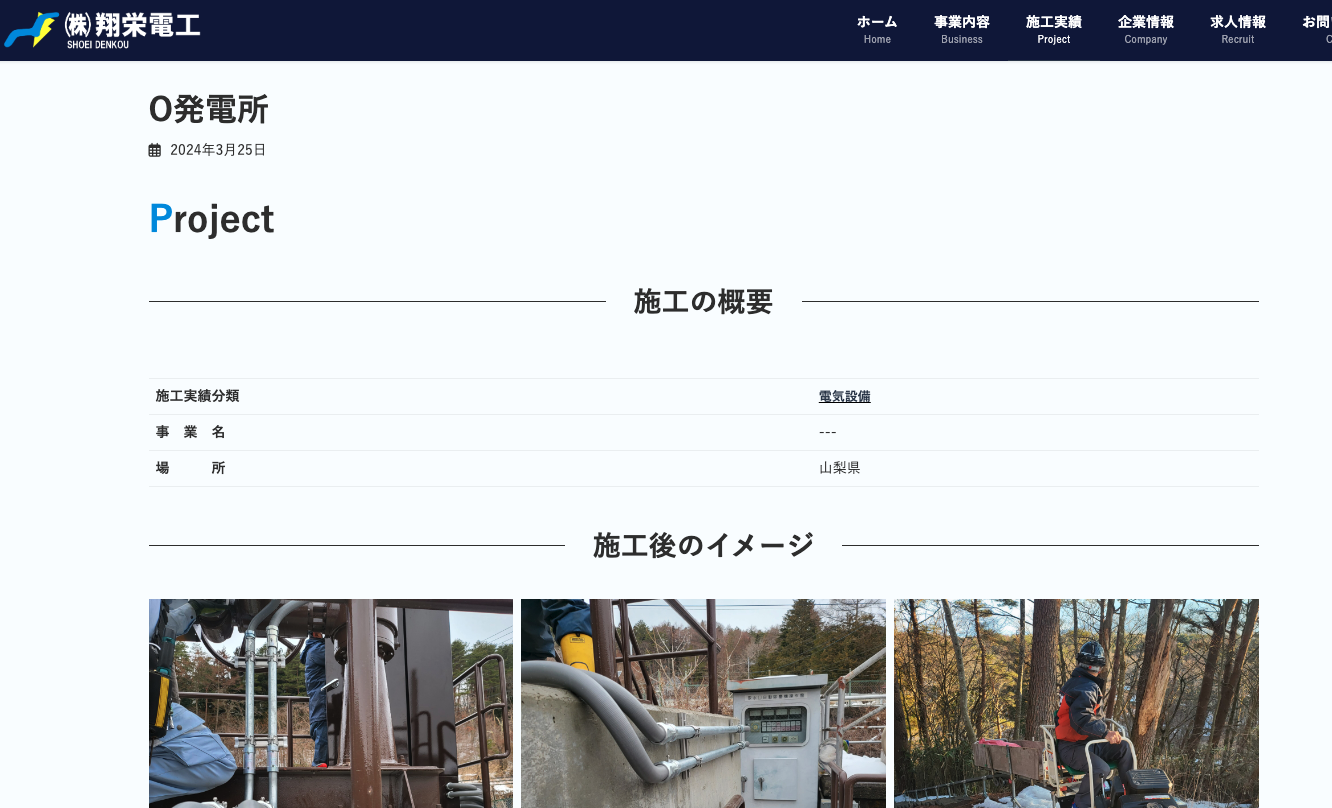This screenshot has width=1332, height=808.
Task: Click the 施工の概要 section heading
Action: click(703, 301)
